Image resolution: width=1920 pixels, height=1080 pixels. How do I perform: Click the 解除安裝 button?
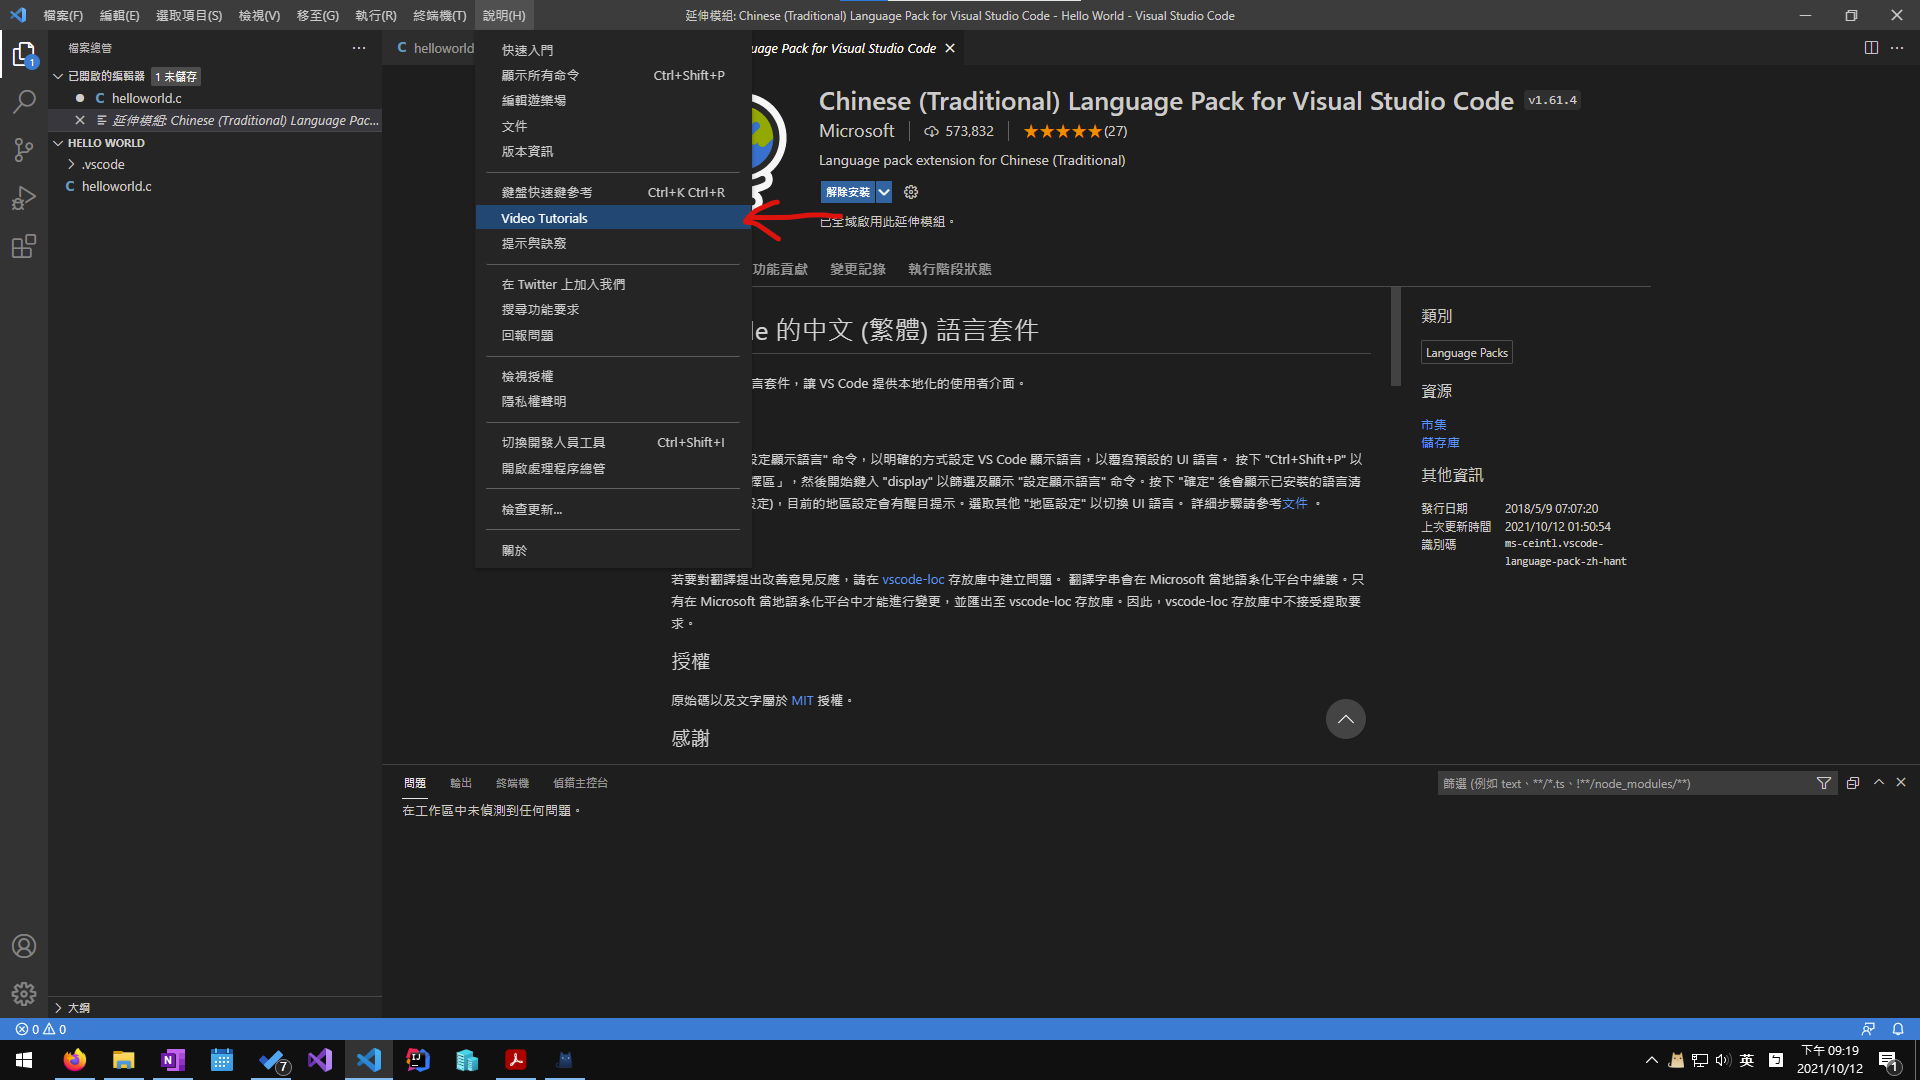(x=847, y=192)
